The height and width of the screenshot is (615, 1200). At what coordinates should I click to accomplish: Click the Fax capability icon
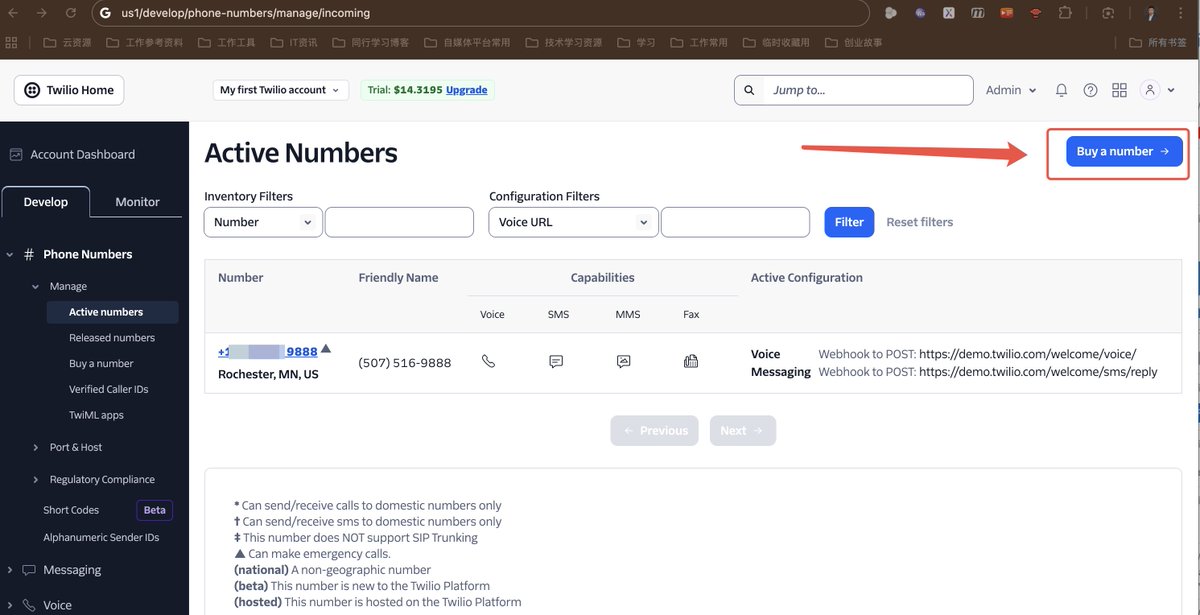[x=690, y=361]
